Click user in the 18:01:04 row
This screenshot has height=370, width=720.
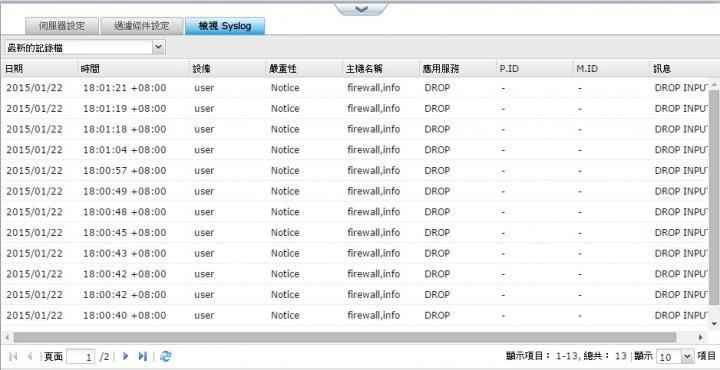click(x=204, y=150)
